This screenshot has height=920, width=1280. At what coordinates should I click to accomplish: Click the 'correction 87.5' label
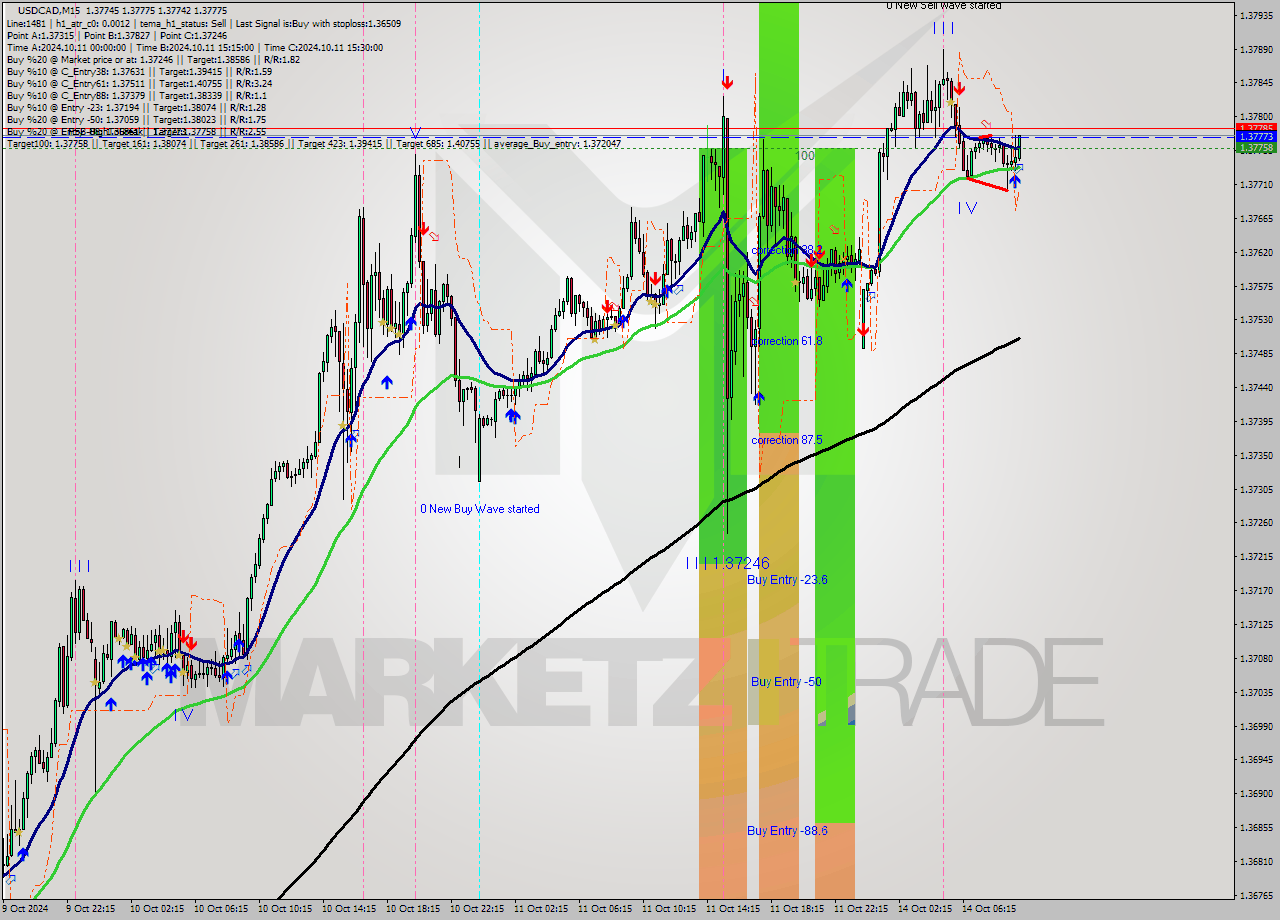[787, 440]
